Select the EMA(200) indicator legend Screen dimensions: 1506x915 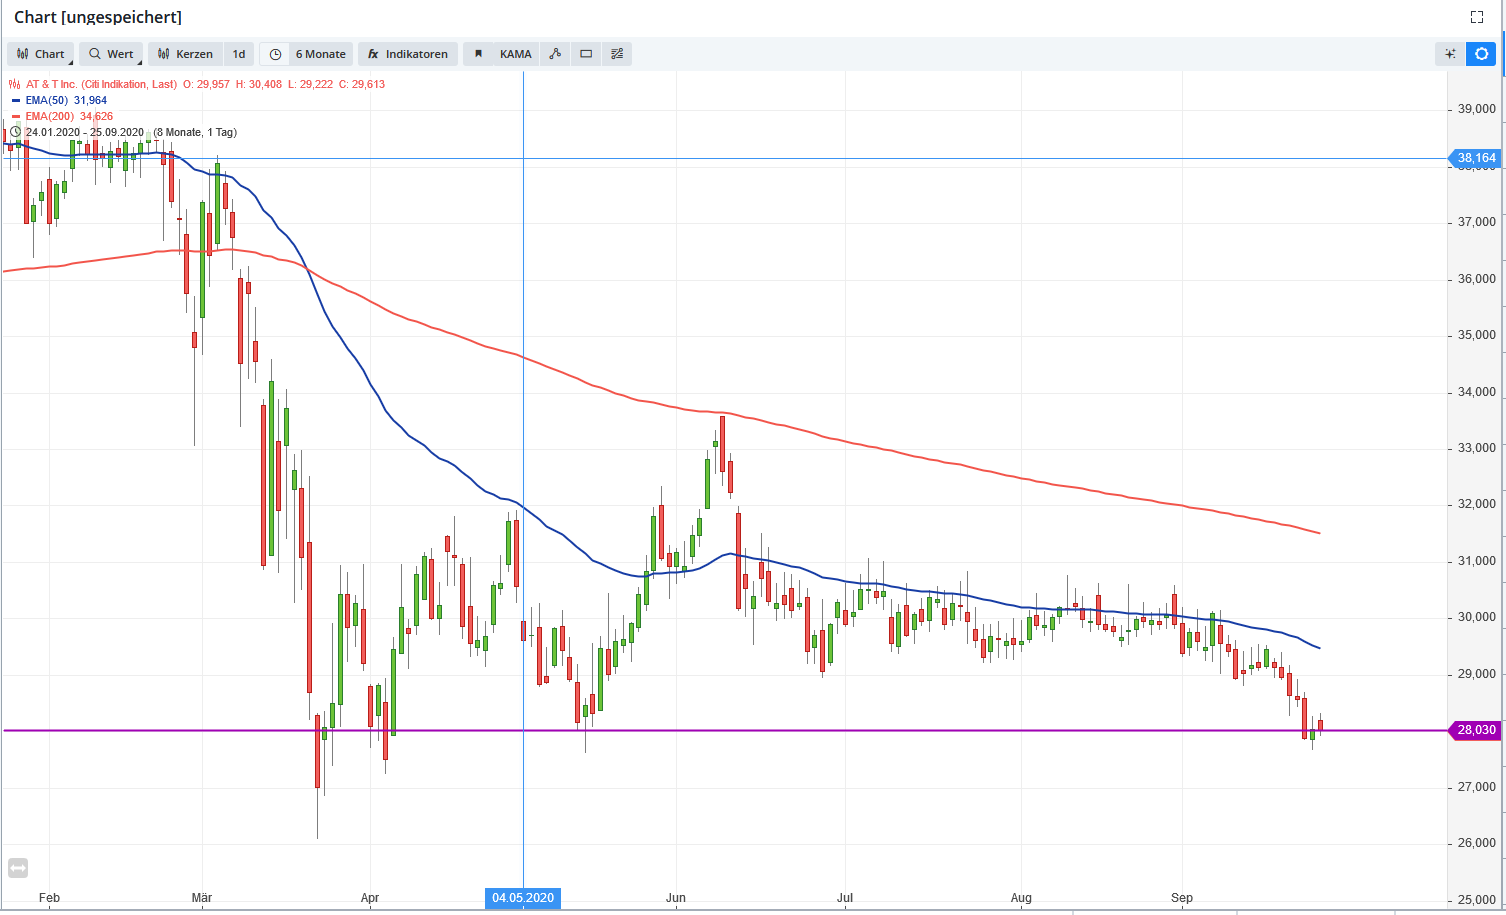pos(69,116)
